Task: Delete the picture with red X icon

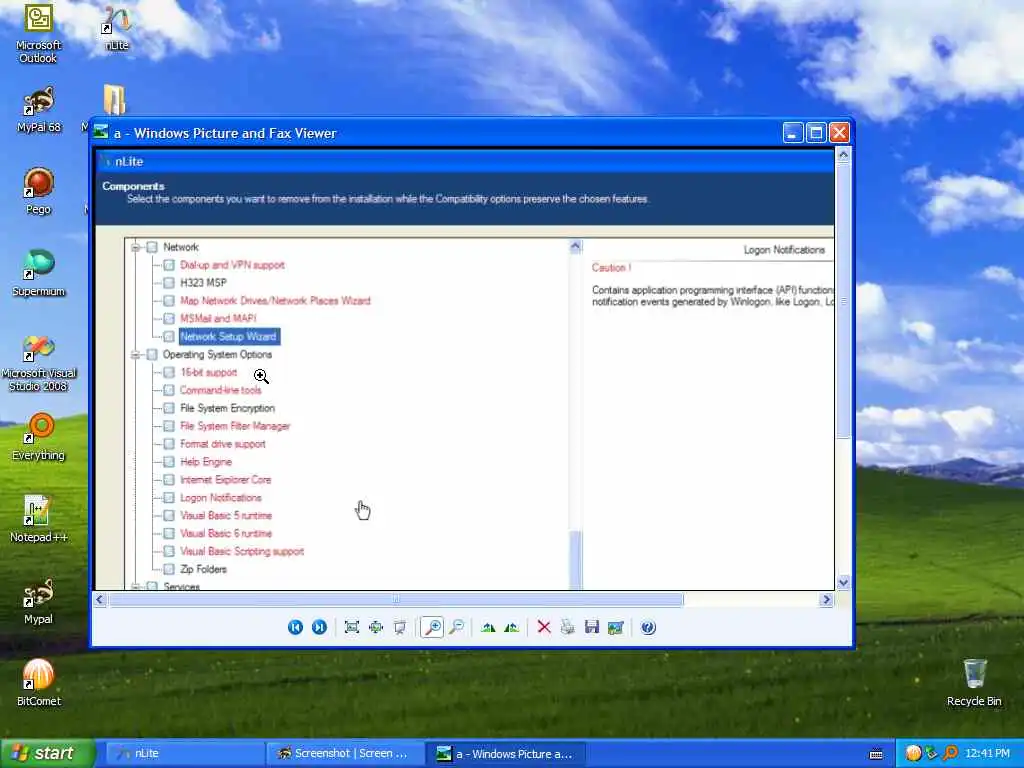Action: point(543,628)
